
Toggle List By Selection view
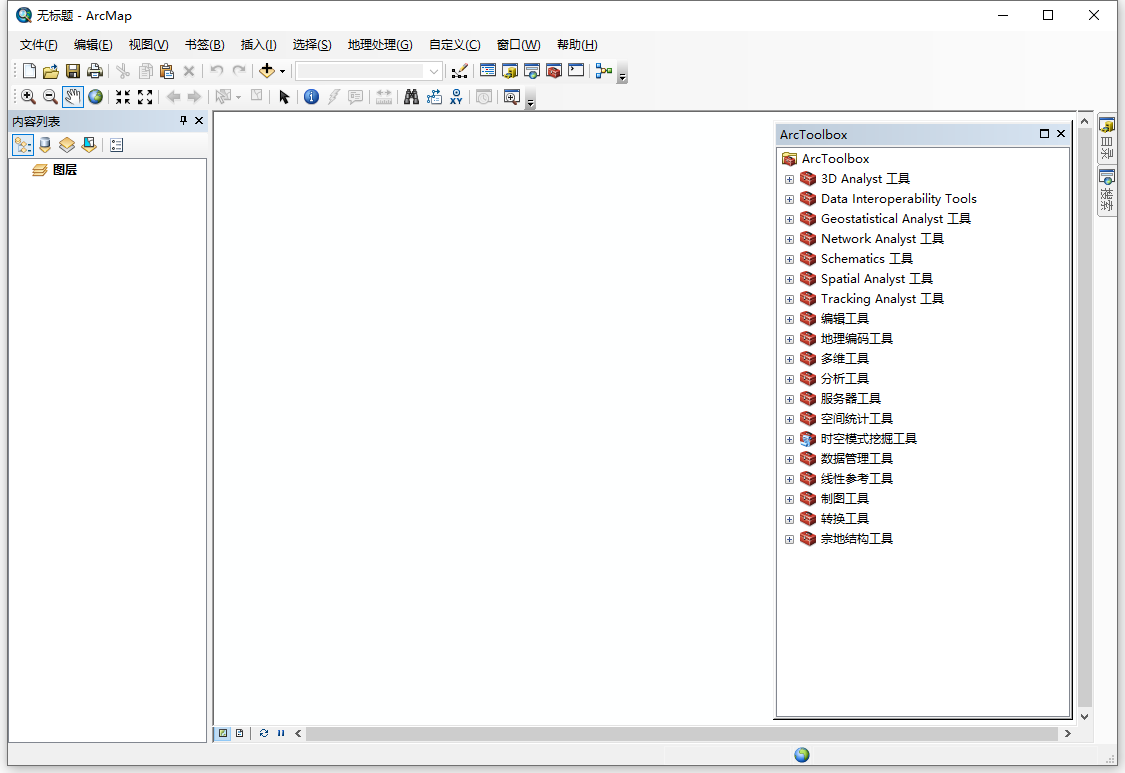tap(89, 146)
